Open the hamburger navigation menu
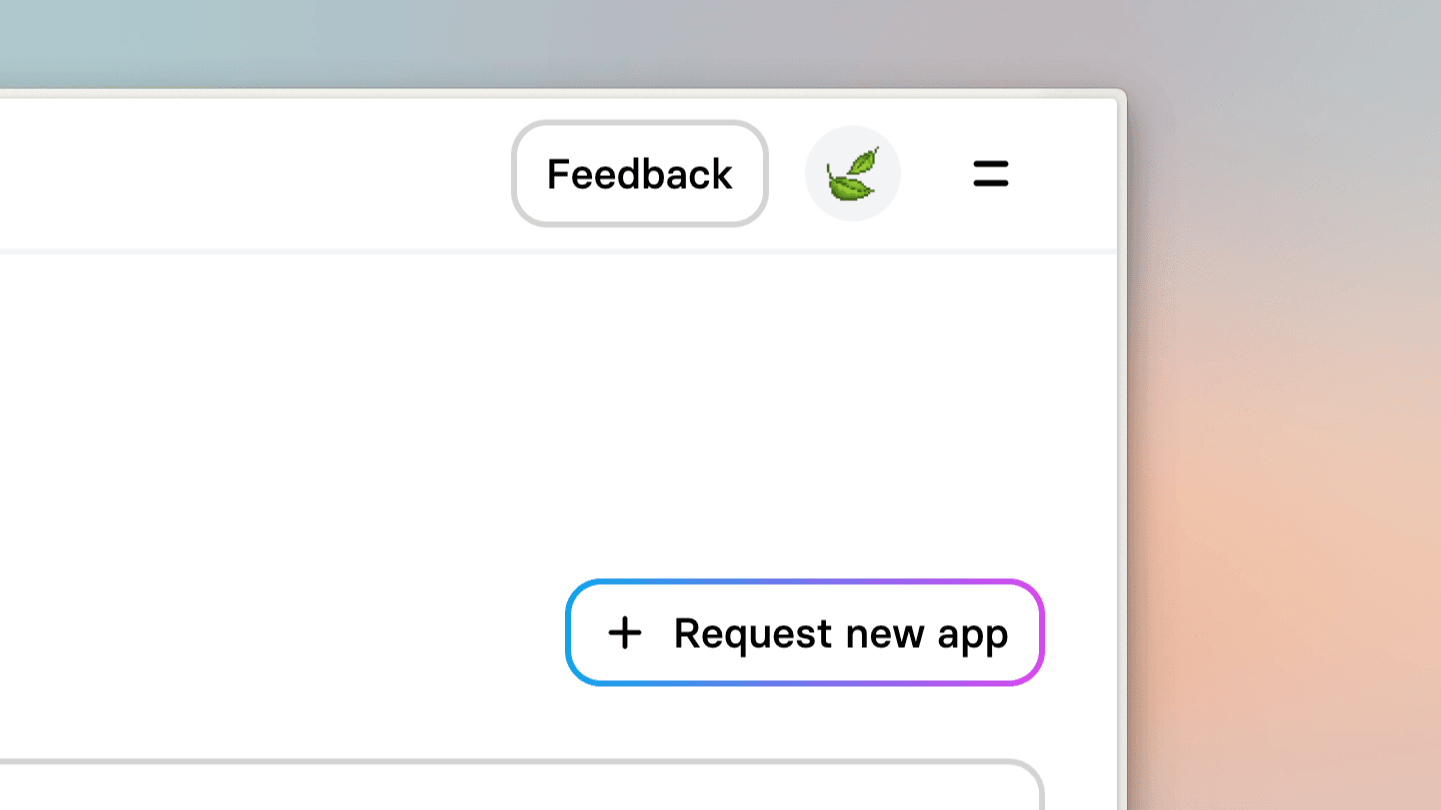 click(x=989, y=174)
